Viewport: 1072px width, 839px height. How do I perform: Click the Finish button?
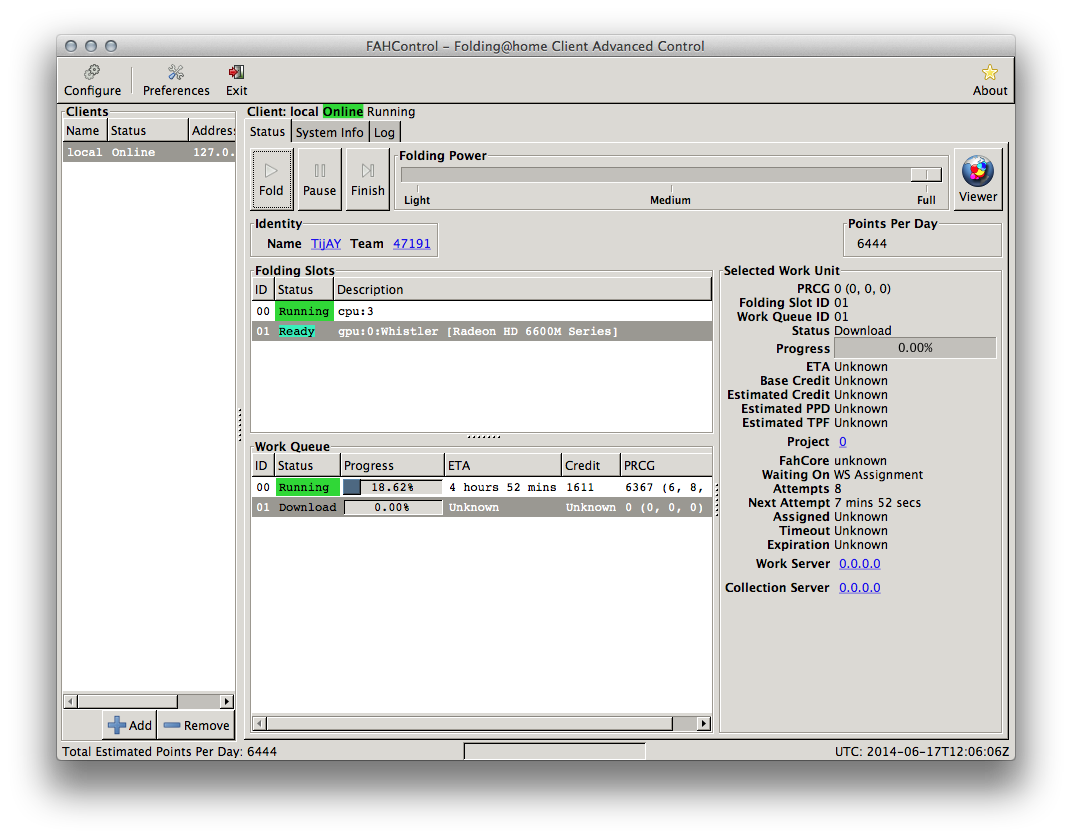point(368,179)
